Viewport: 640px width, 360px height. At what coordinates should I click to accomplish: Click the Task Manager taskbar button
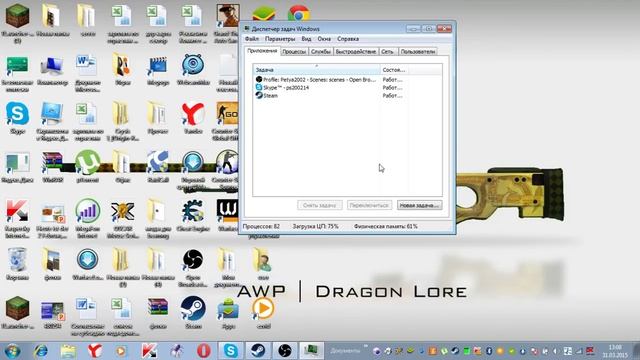tap(312, 351)
